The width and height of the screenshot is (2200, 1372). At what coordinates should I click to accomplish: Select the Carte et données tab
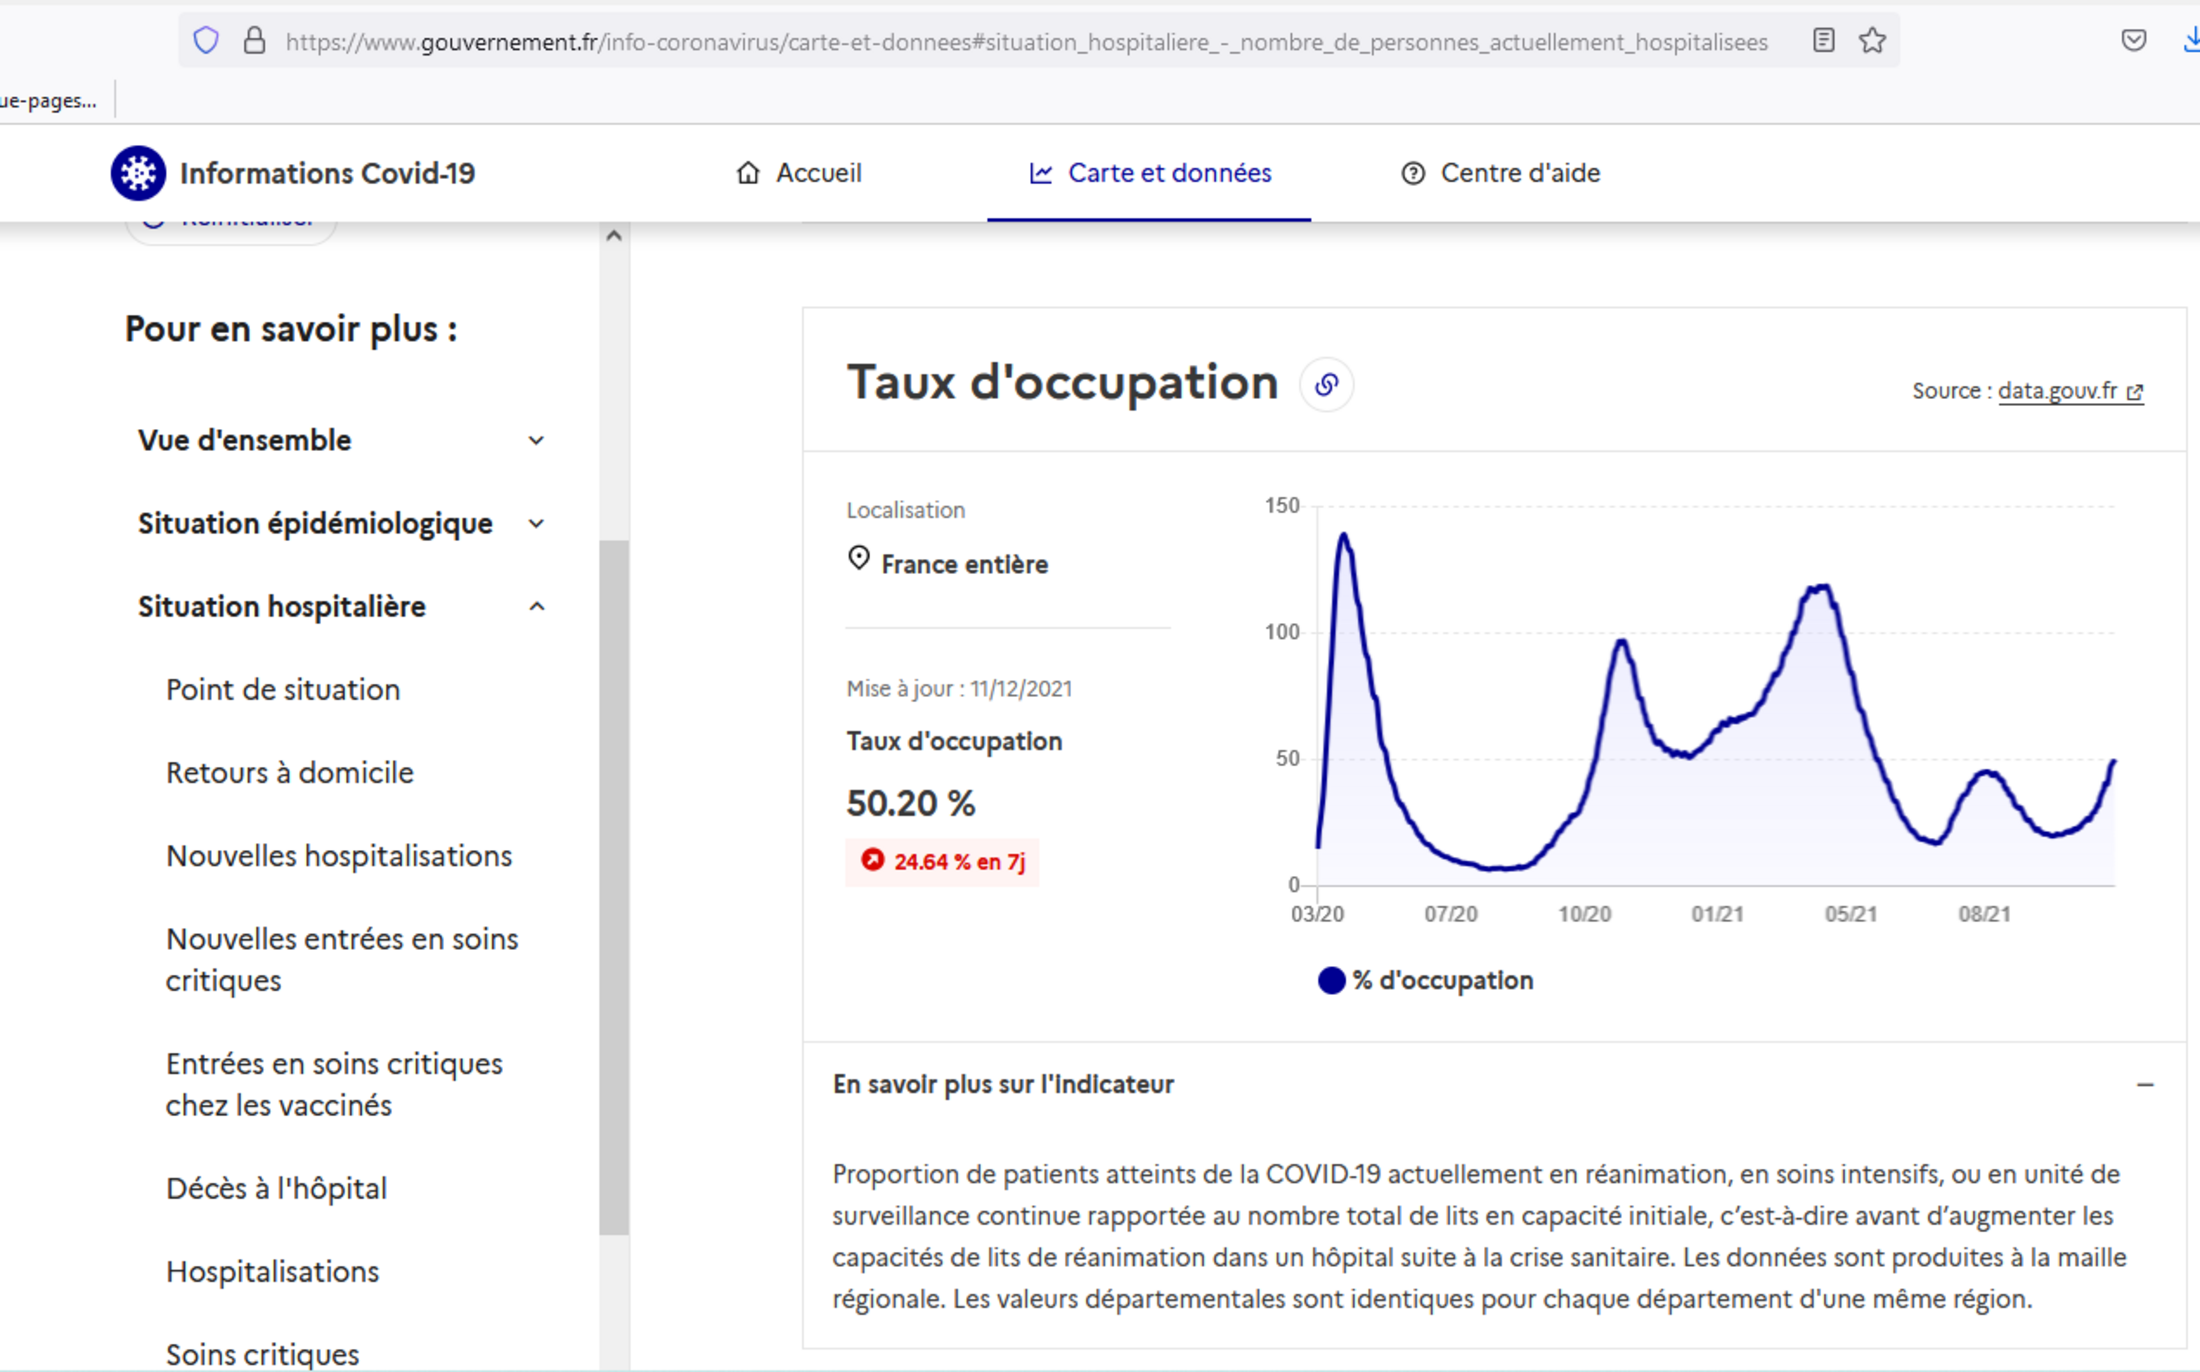(x=1150, y=173)
